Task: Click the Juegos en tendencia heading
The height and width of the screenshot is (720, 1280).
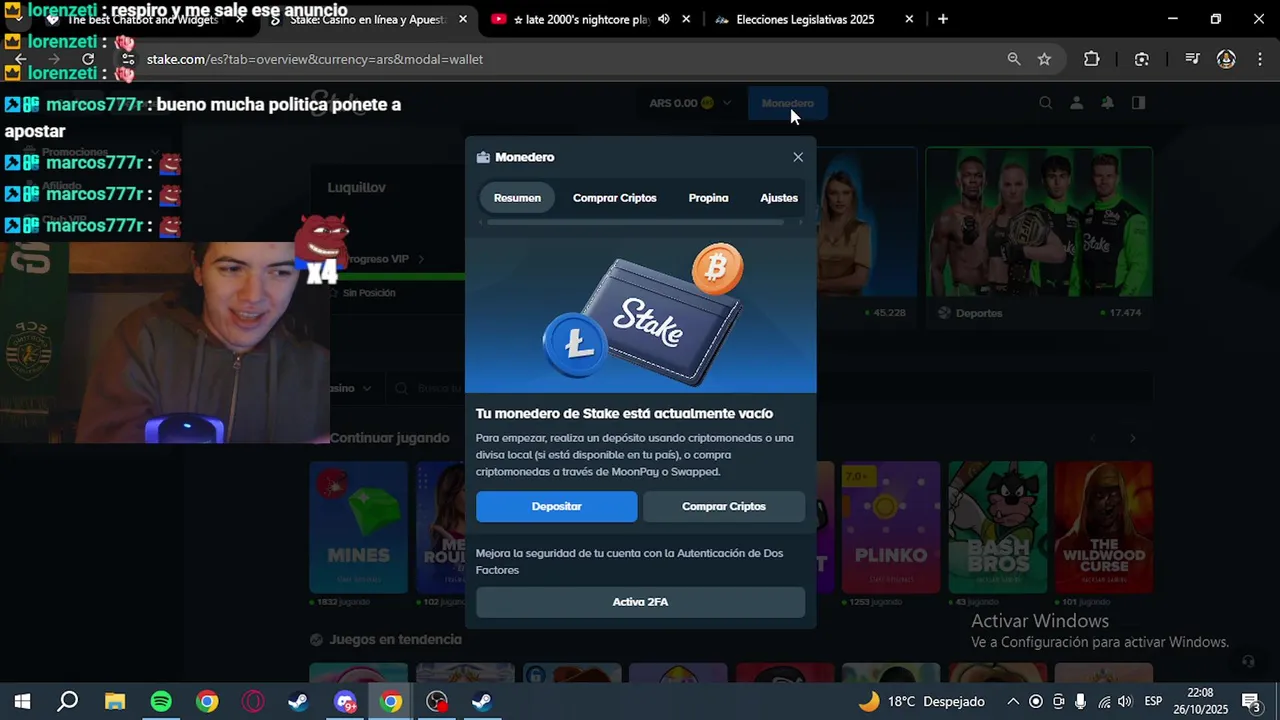Action: (x=396, y=640)
